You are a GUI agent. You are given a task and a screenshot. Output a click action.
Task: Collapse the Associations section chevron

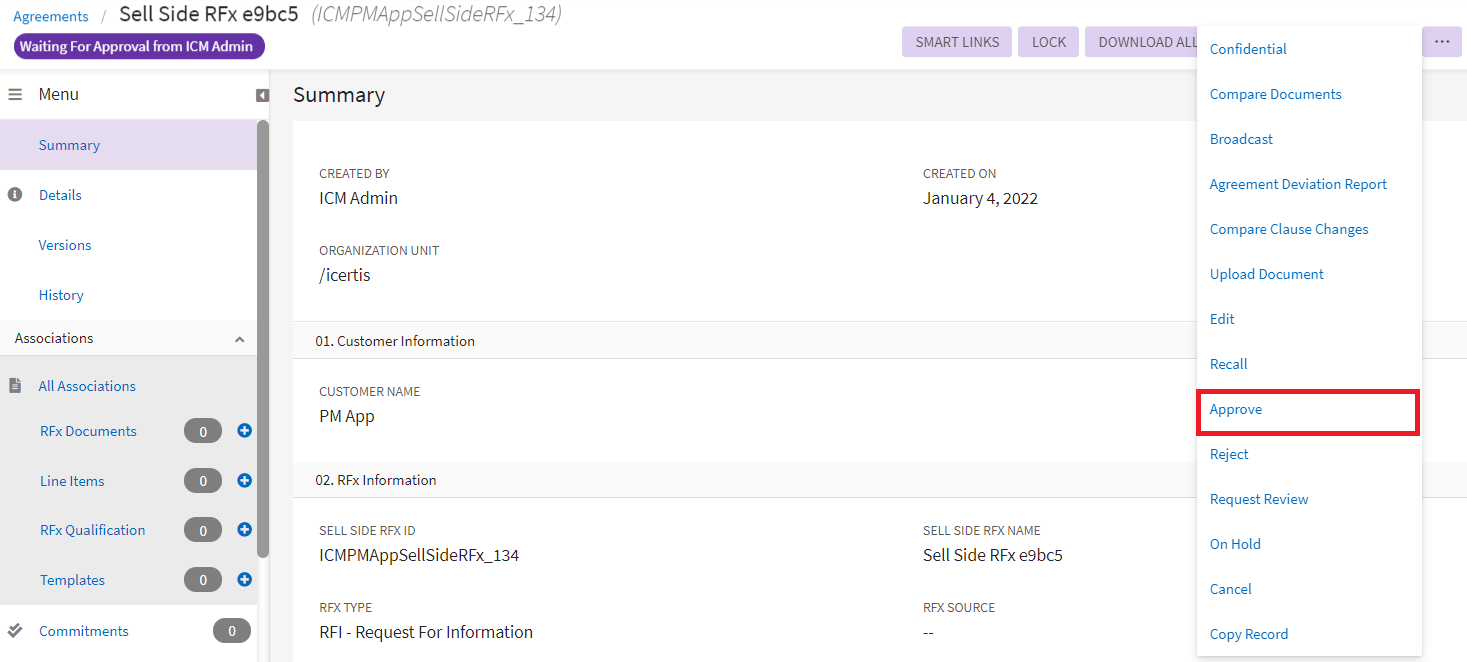tap(239, 339)
